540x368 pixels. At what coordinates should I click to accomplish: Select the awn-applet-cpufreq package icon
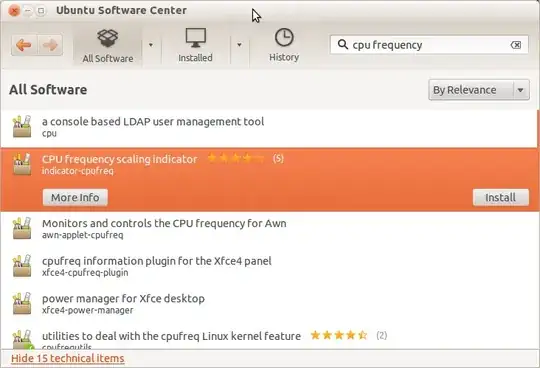(x=22, y=228)
